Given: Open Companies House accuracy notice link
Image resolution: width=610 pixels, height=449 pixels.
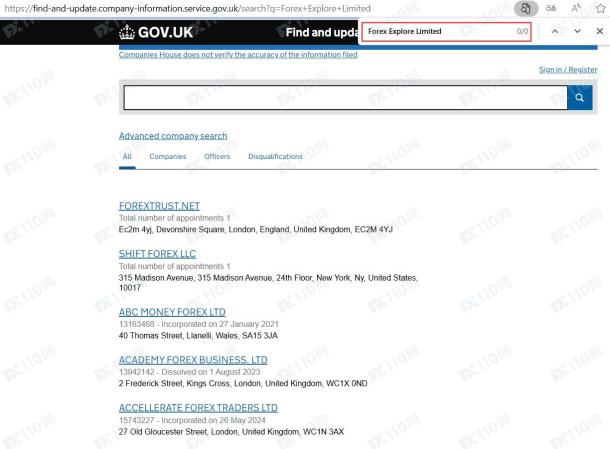Looking at the screenshot, I should tap(238, 55).
